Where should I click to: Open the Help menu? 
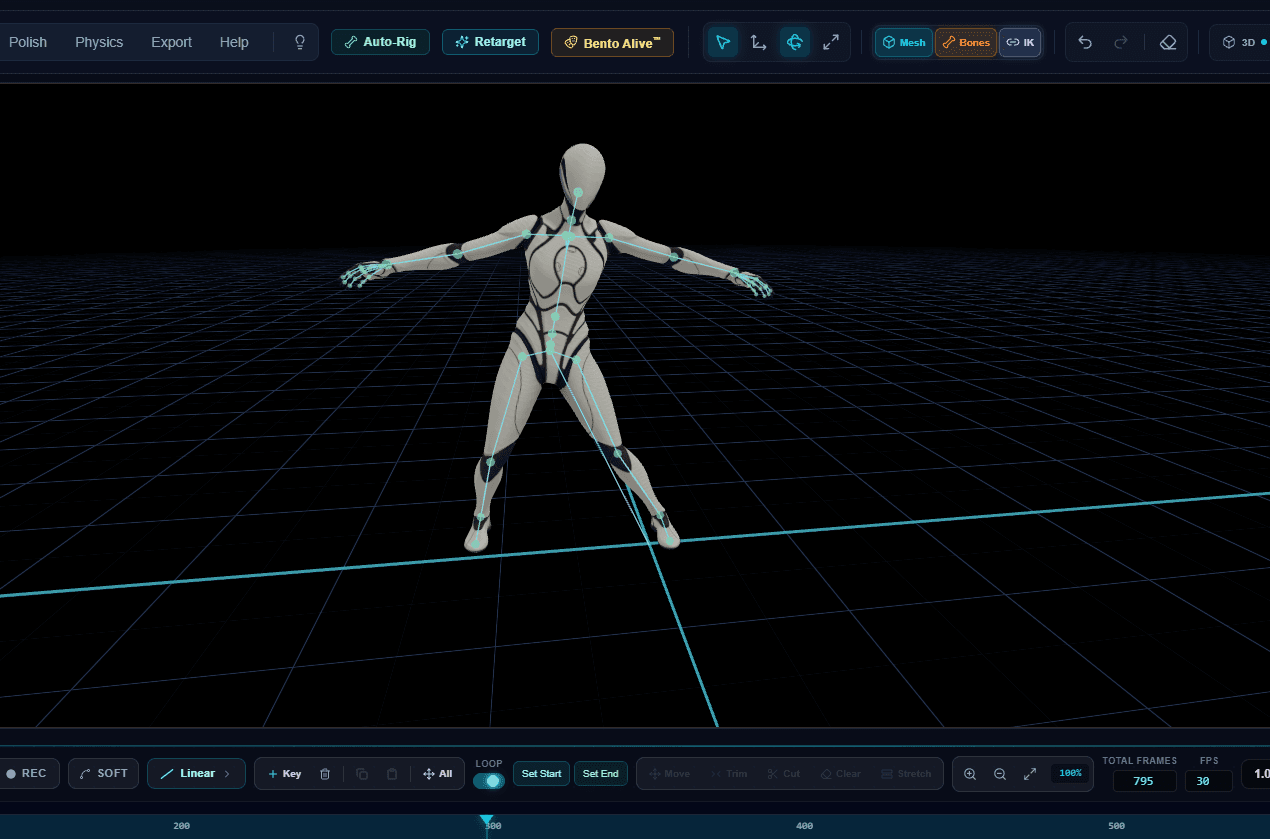click(x=234, y=42)
